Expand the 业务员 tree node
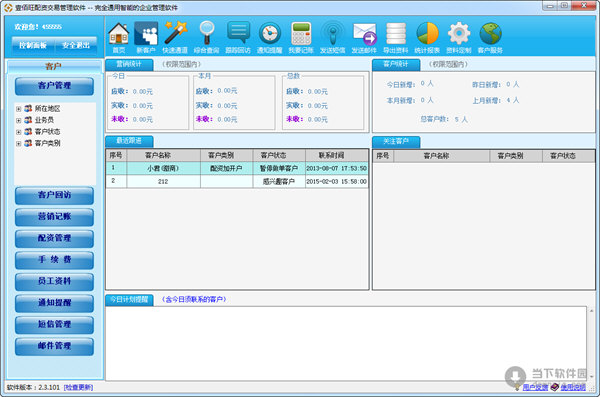The image size is (600, 397). point(18,121)
